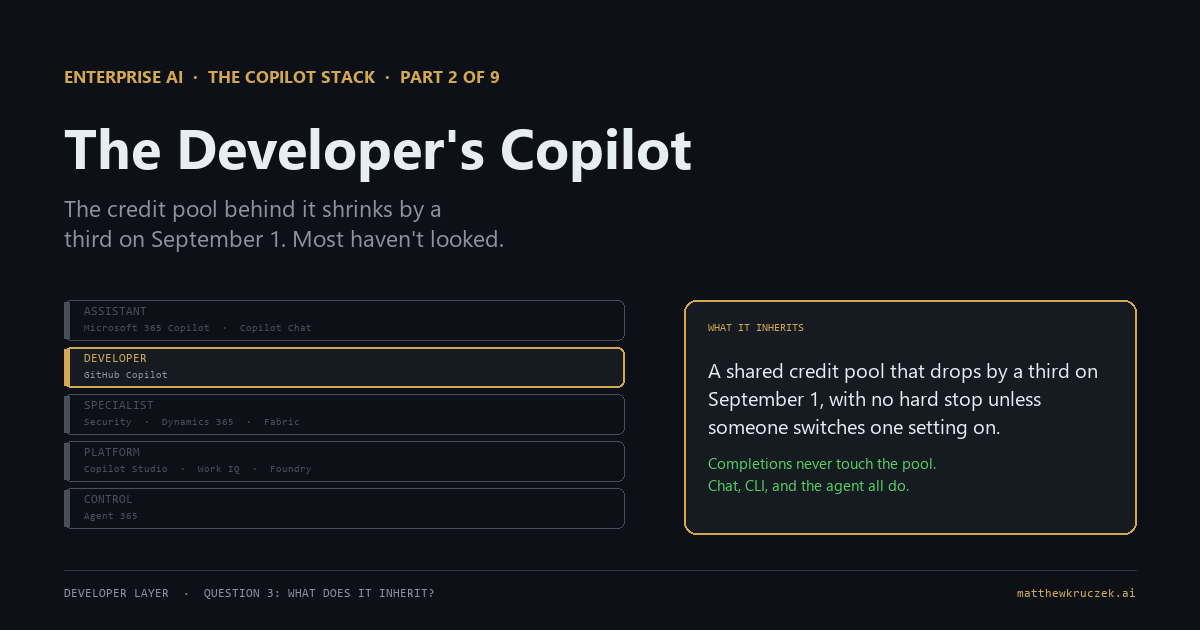The height and width of the screenshot is (630, 1200).
Task: Select the PLATFORM layer row
Action: pos(344,461)
